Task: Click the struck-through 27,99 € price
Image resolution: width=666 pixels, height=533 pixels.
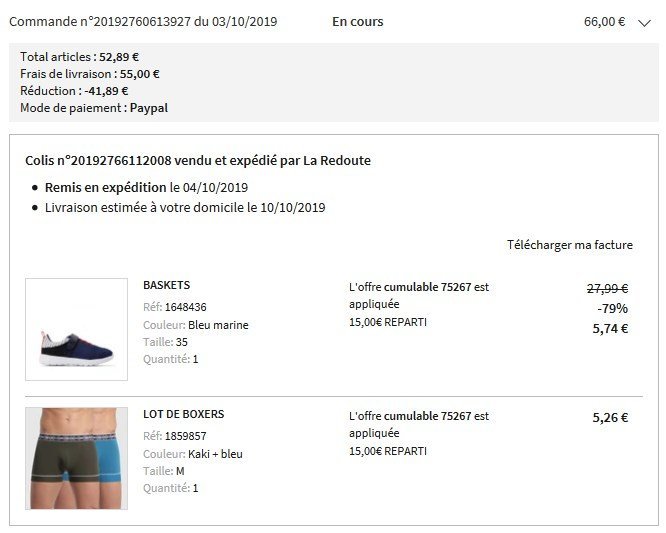Action: click(607, 289)
